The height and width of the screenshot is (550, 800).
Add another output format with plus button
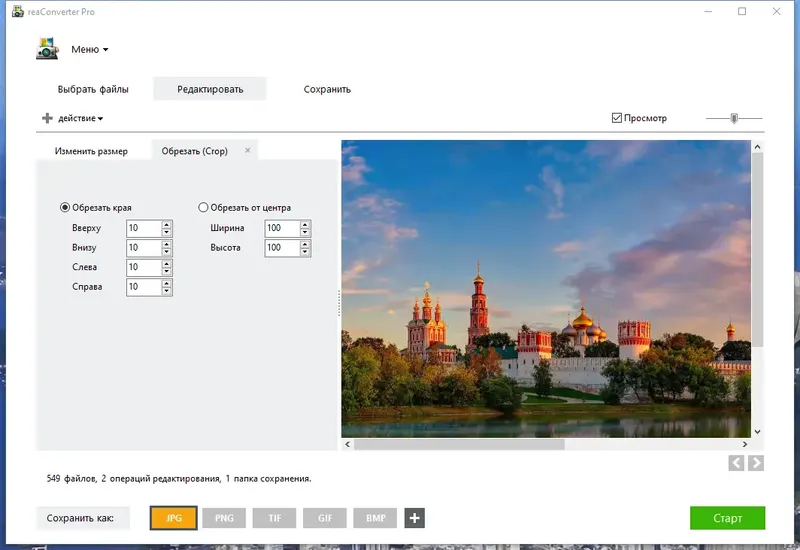click(414, 518)
